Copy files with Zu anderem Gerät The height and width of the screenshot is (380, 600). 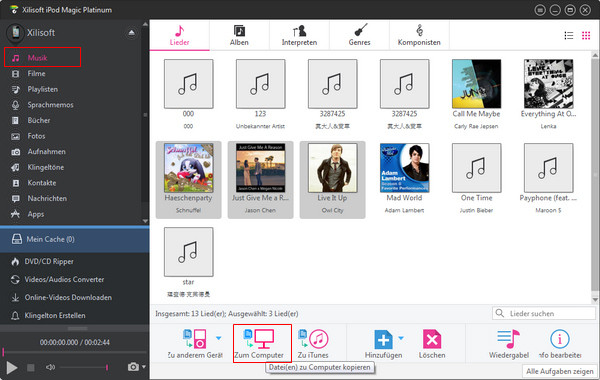195,344
